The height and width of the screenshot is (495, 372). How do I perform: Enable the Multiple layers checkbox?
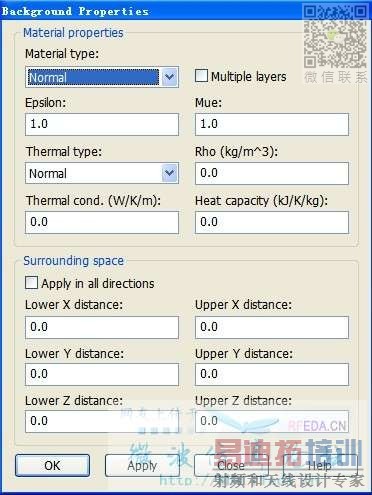(x=201, y=76)
